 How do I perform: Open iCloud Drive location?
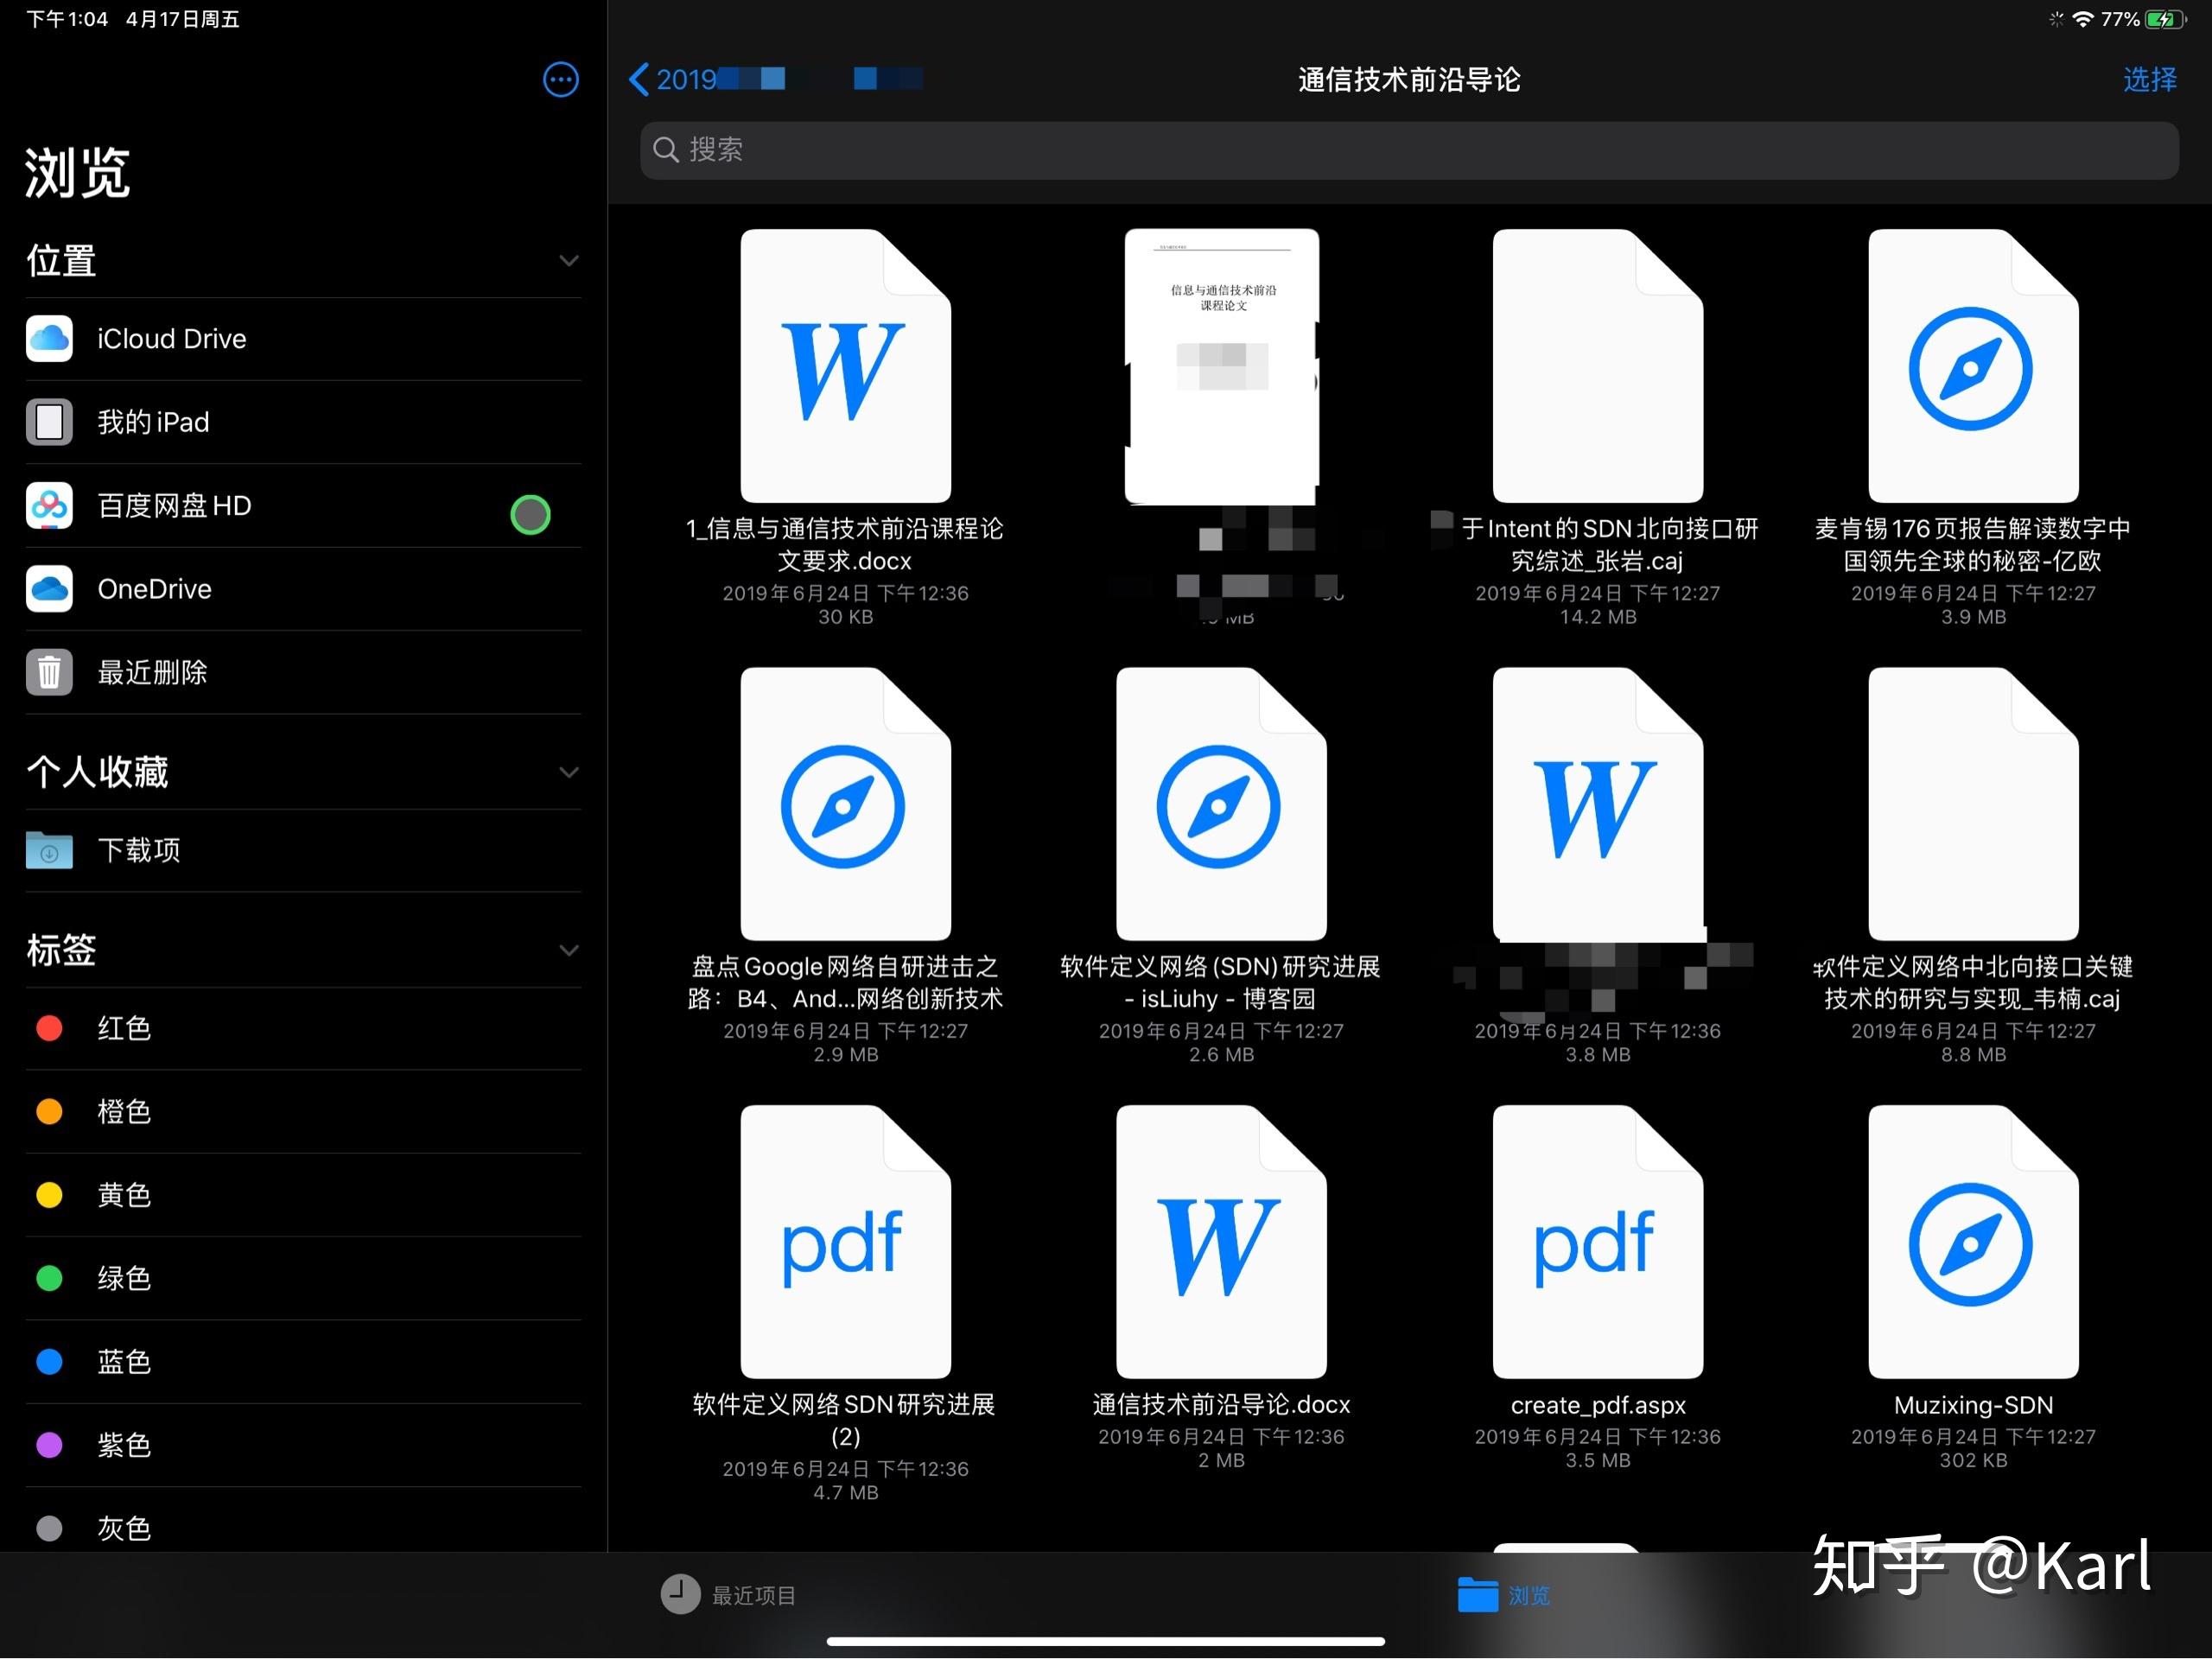pyautogui.click(x=303, y=339)
